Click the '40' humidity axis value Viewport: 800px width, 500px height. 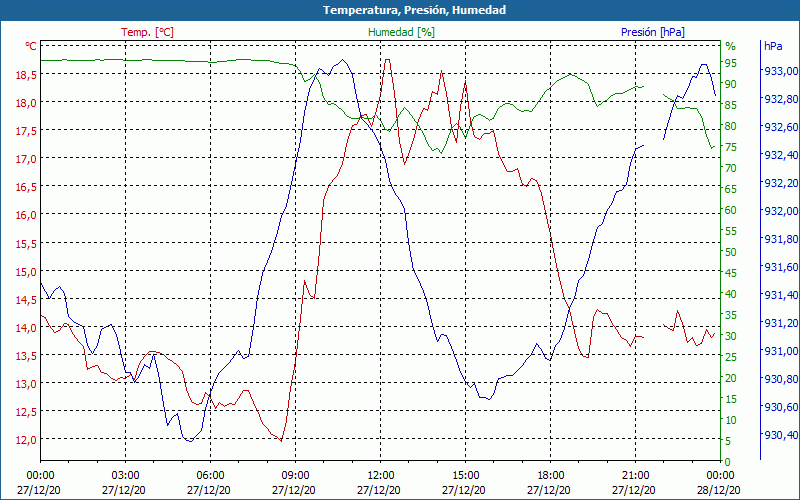[731, 294]
